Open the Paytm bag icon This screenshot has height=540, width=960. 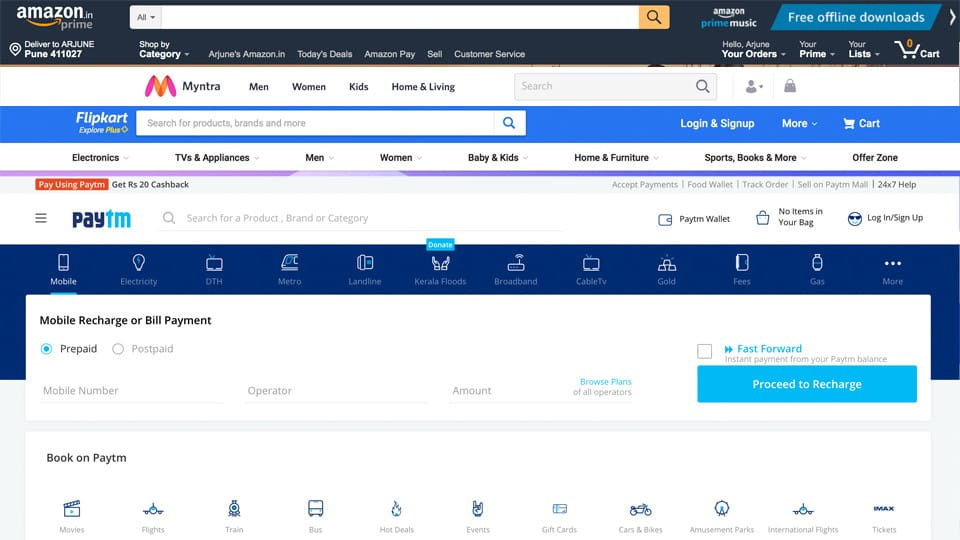click(762, 217)
